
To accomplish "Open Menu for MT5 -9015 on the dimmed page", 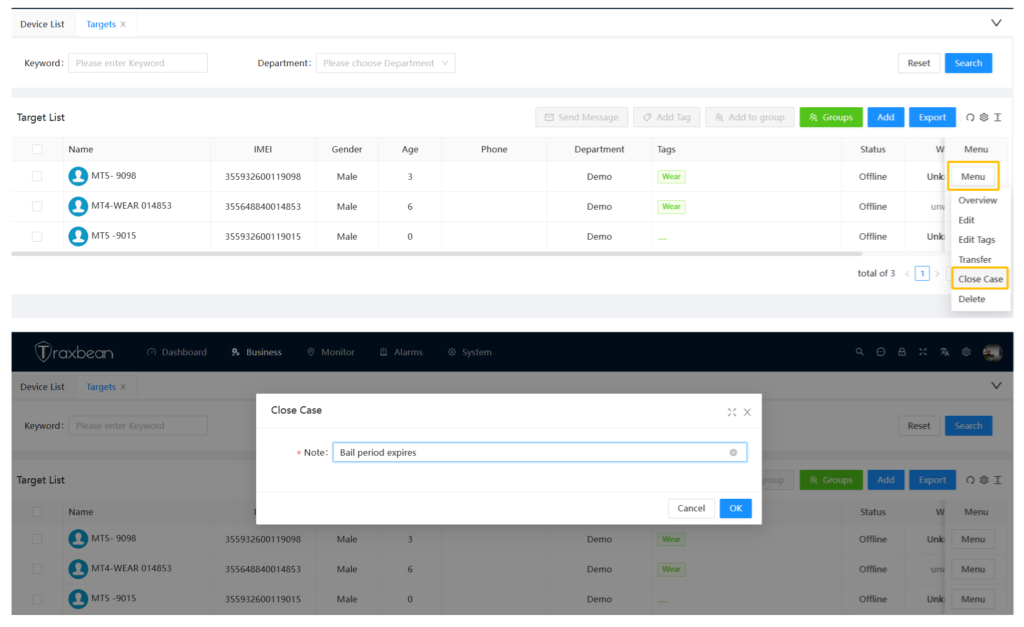I will tap(973, 599).
